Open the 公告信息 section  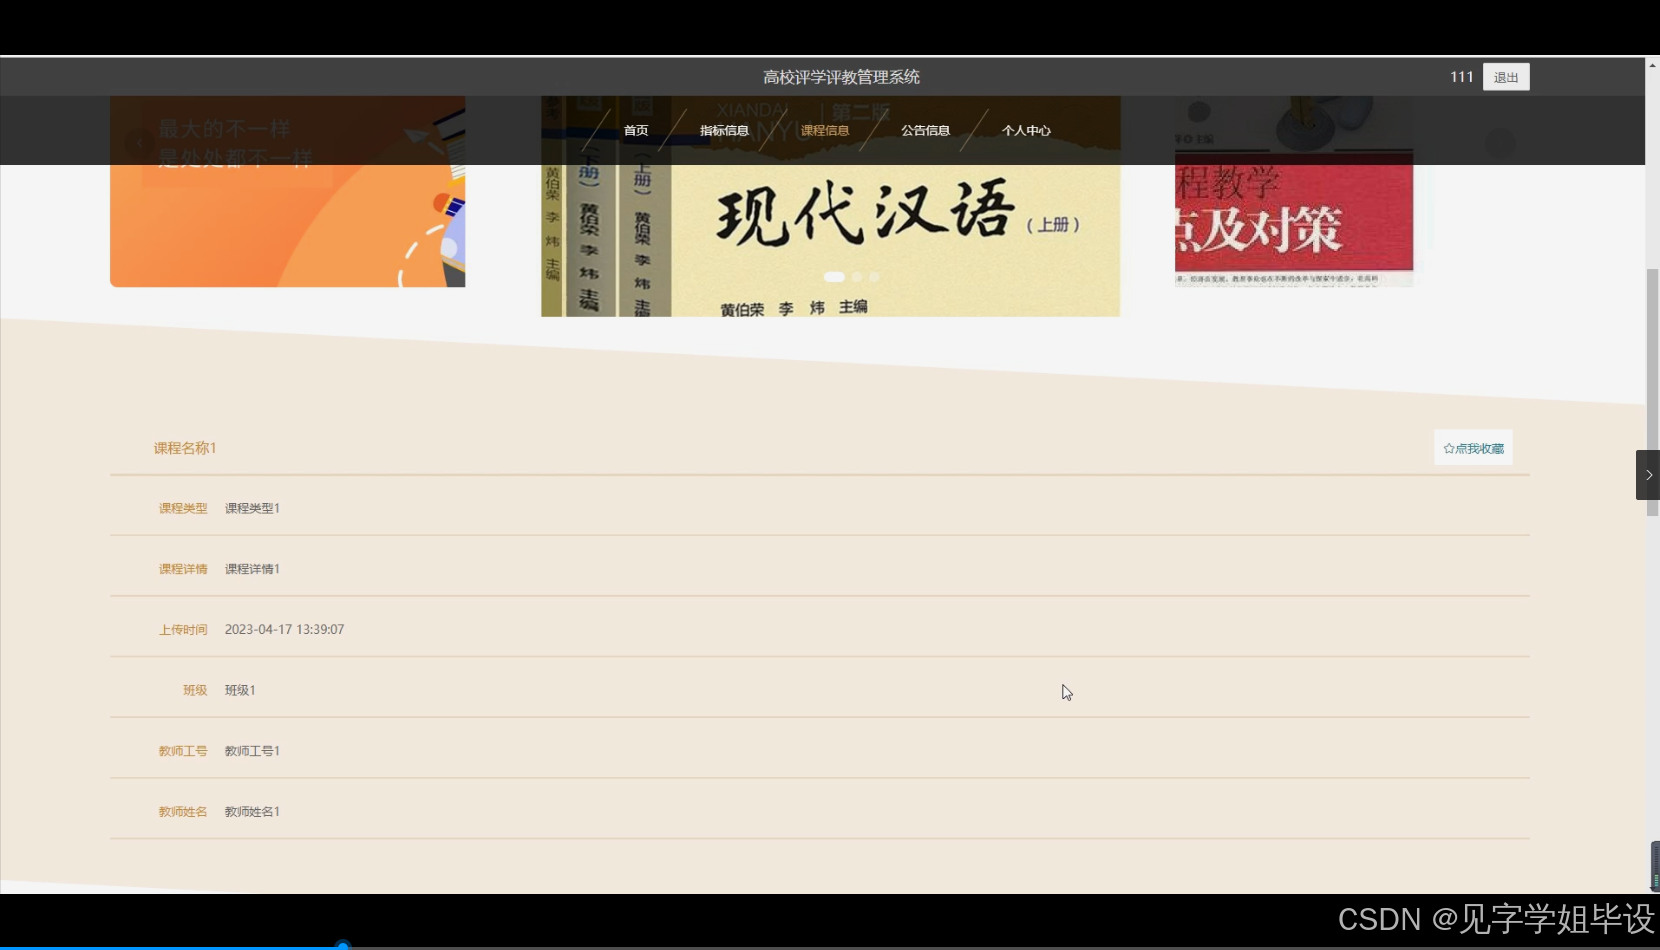[925, 130]
